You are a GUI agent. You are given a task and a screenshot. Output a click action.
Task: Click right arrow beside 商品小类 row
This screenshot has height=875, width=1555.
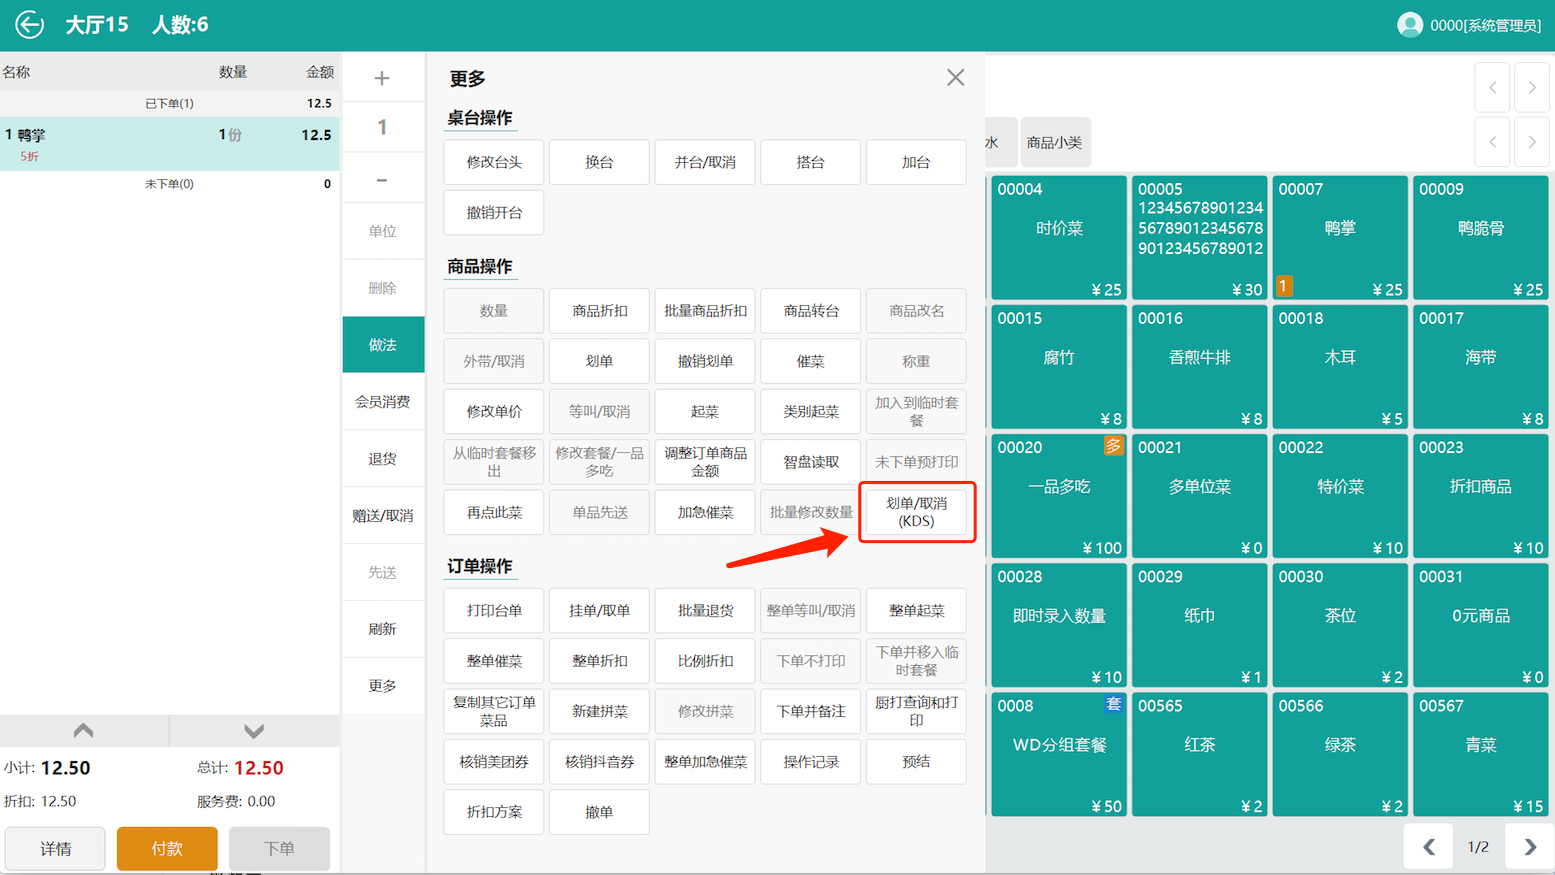pos(1532,142)
